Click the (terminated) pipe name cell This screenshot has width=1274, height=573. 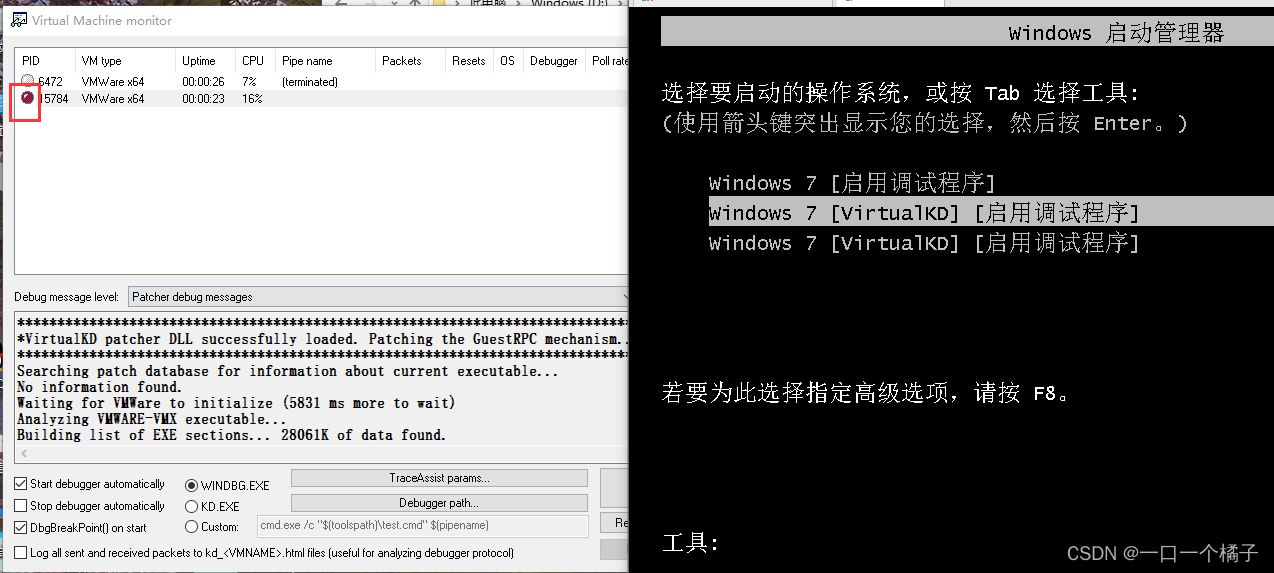click(x=310, y=82)
